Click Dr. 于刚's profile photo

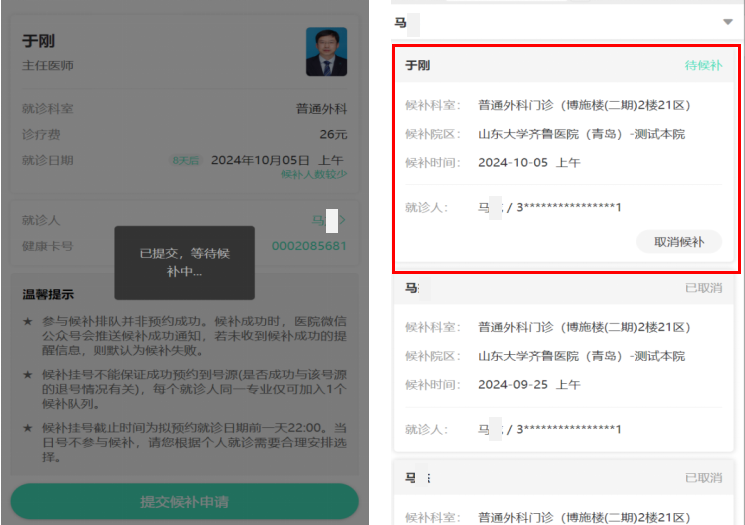pos(326,52)
